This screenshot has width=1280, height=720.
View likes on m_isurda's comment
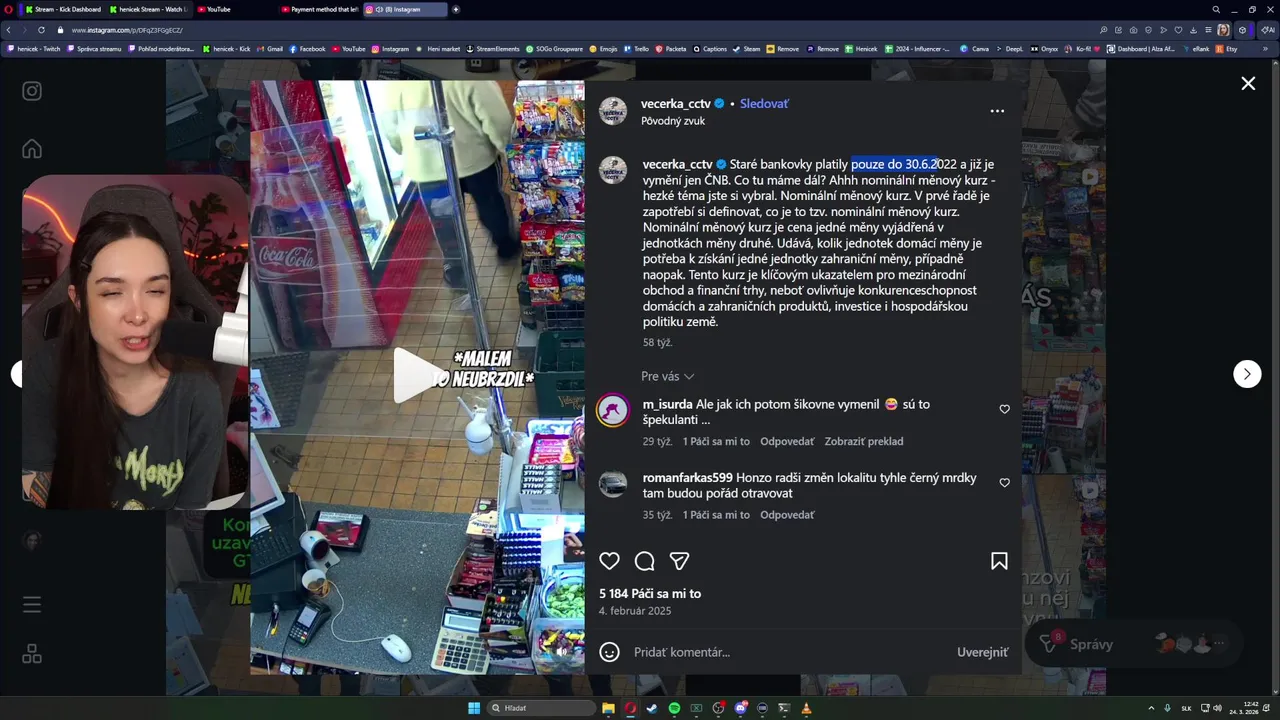pyautogui.click(x=716, y=441)
